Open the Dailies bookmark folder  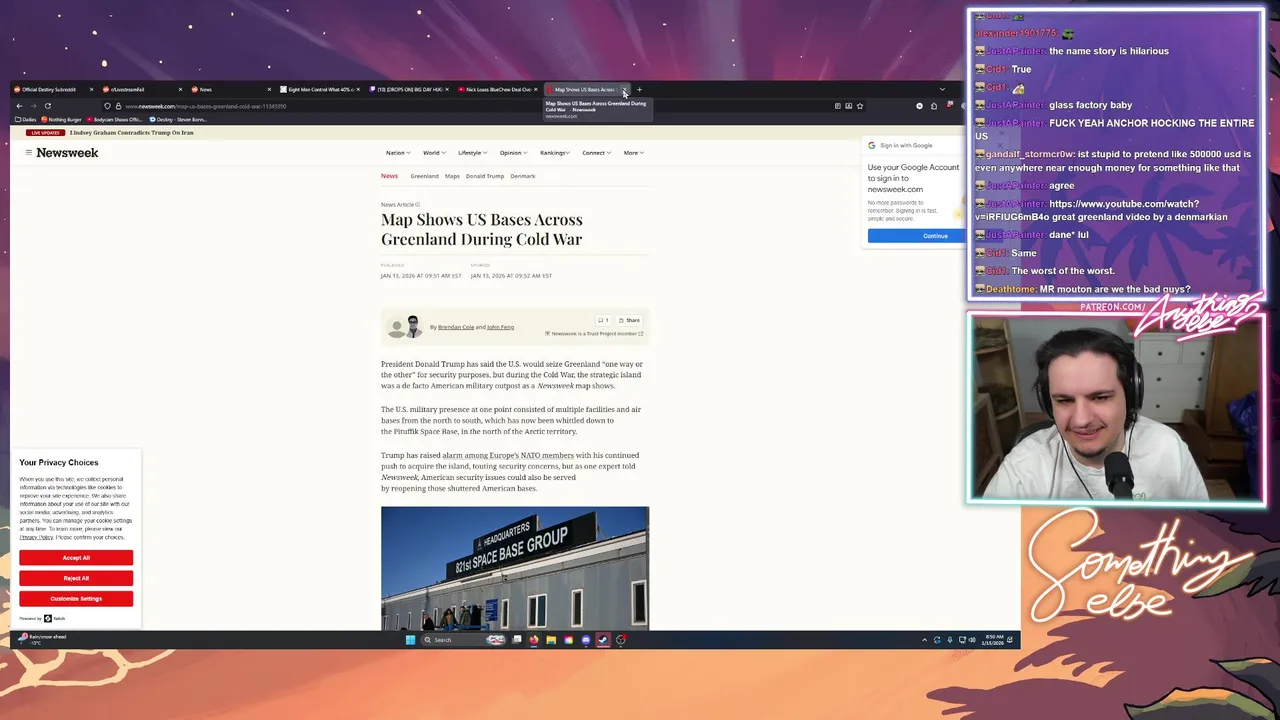coord(26,119)
